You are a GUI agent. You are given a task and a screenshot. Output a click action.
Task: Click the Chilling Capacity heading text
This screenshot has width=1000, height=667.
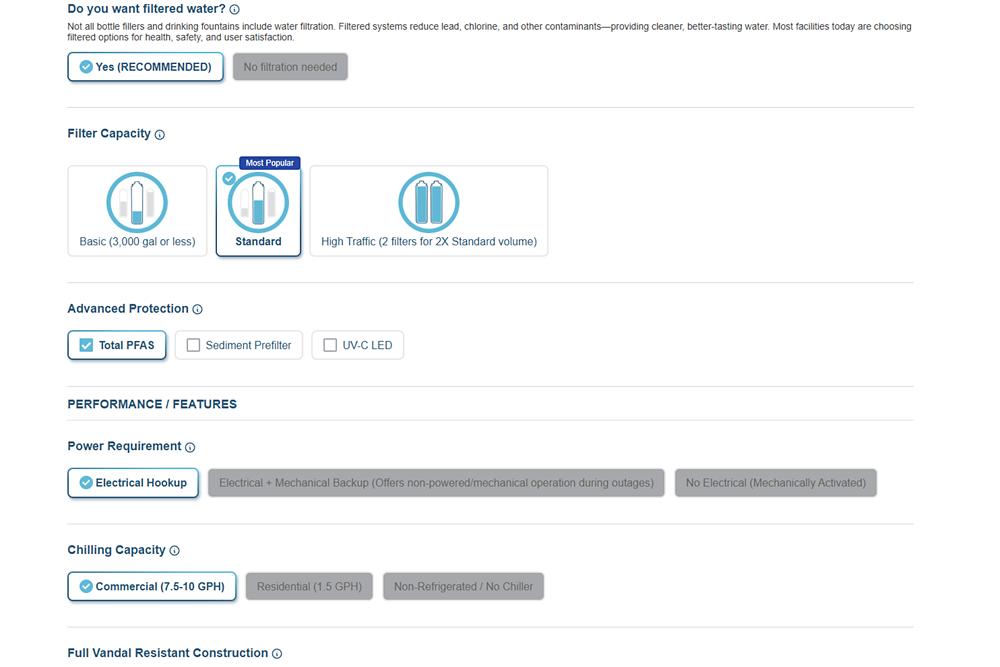pos(117,550)
